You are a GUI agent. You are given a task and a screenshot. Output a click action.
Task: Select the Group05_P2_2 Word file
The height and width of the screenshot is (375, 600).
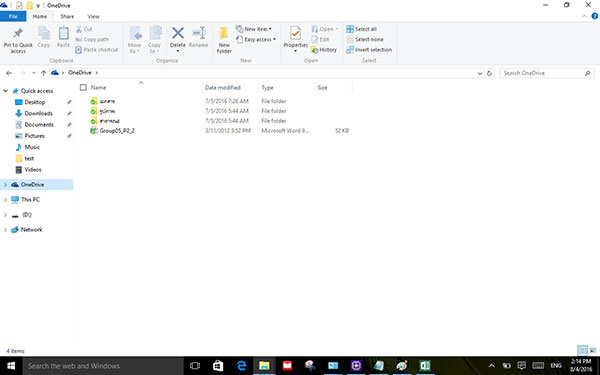click(117, 130)
